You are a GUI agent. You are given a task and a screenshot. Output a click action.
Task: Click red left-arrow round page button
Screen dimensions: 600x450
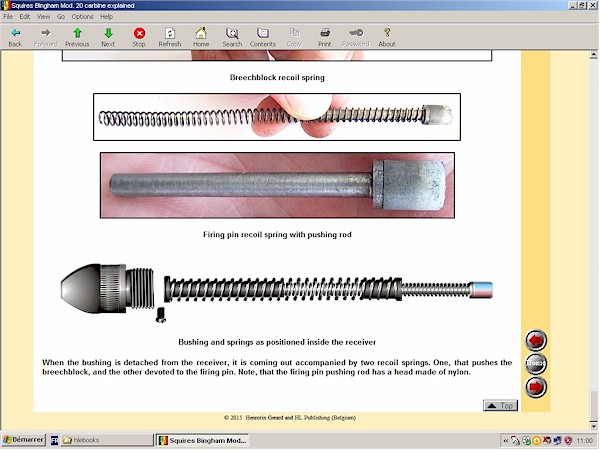[536, 340]
